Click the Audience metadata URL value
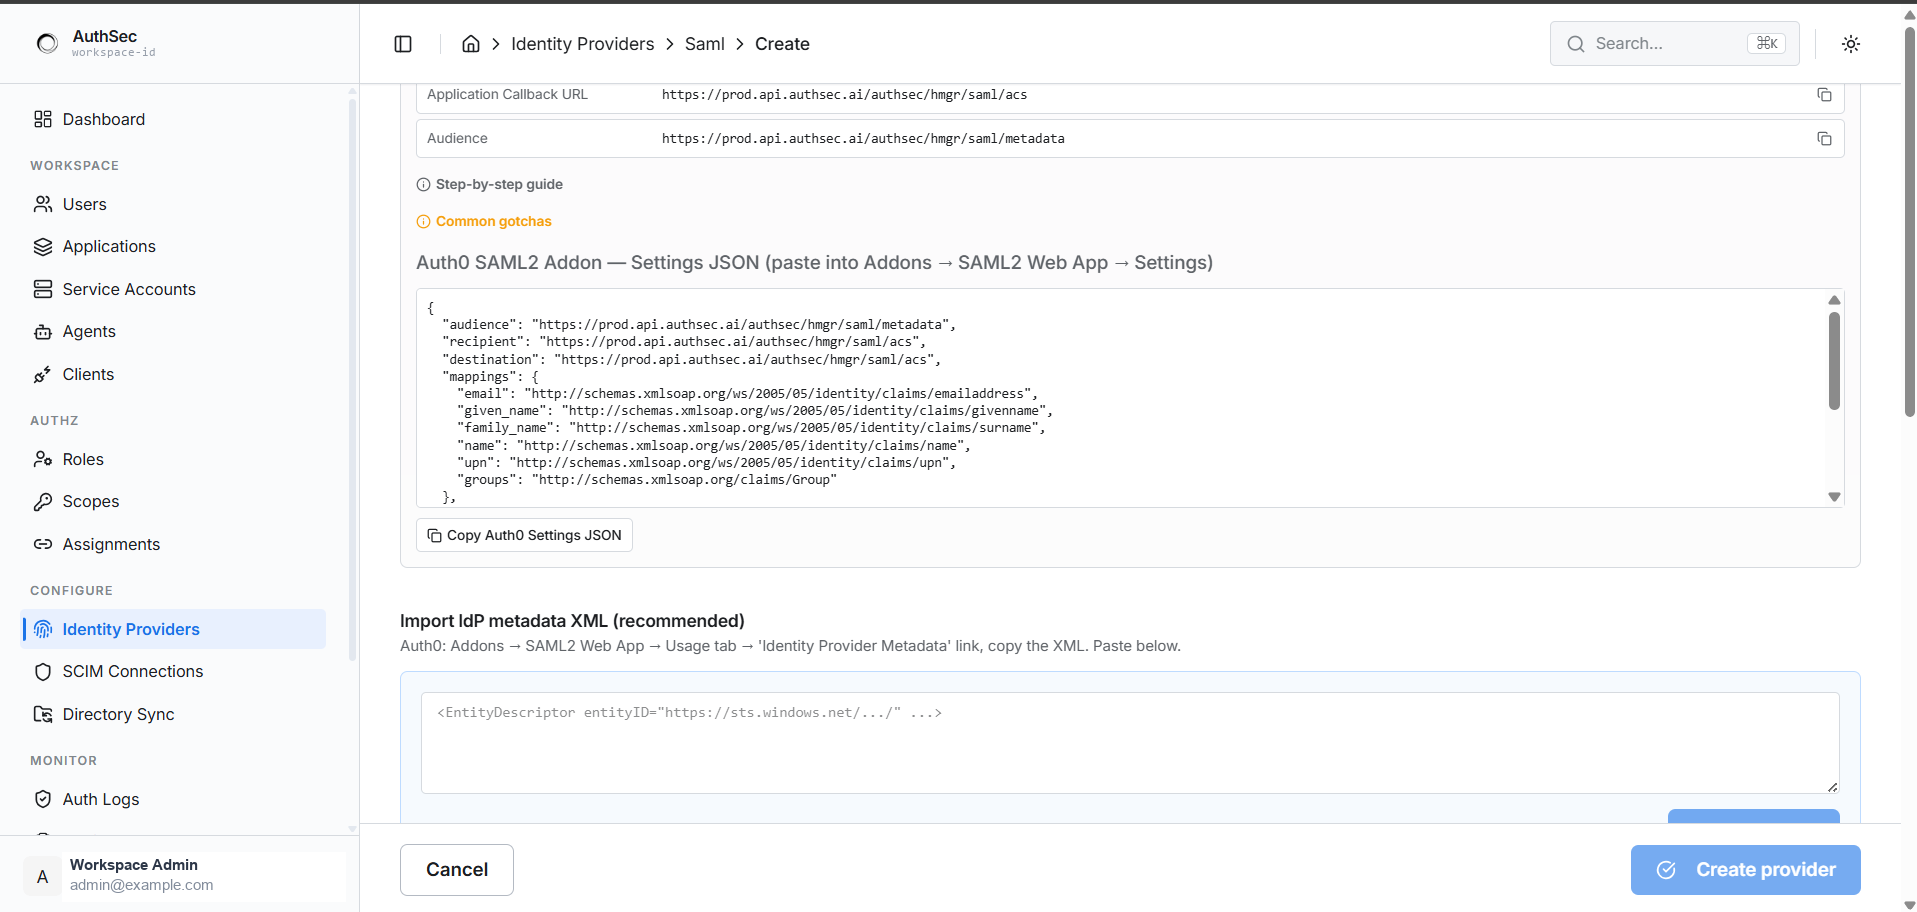Image resolution: width=1917 pixels, height=912 pixels. coord(863,139)
